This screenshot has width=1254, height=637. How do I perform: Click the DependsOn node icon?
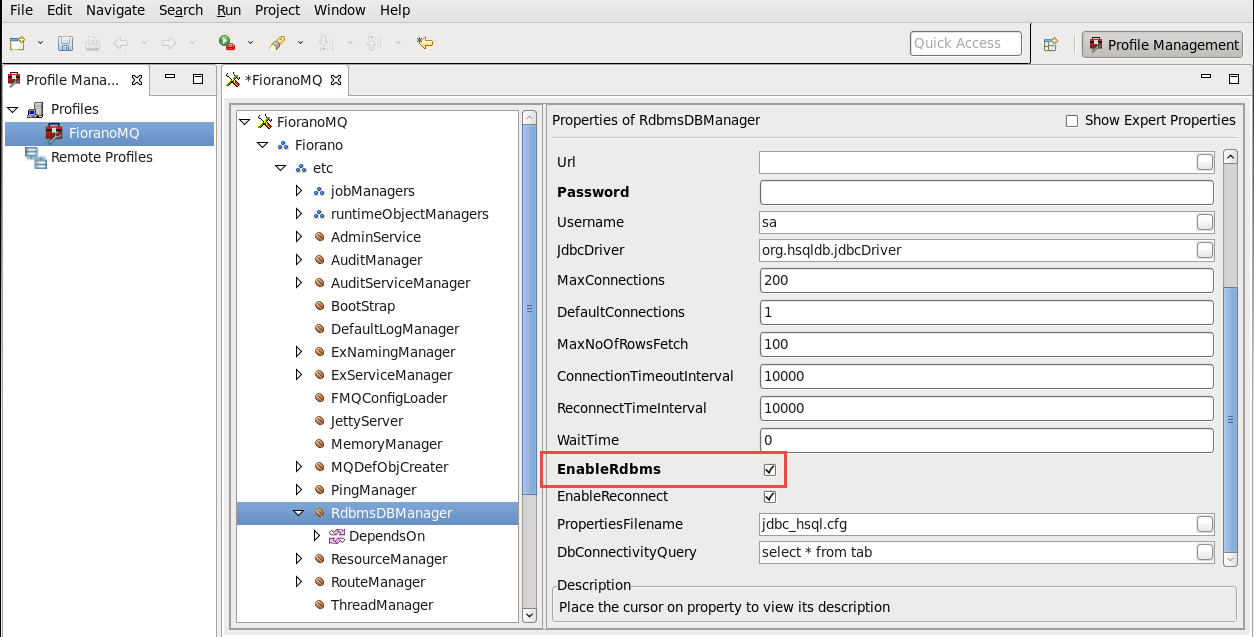[337, 536]
